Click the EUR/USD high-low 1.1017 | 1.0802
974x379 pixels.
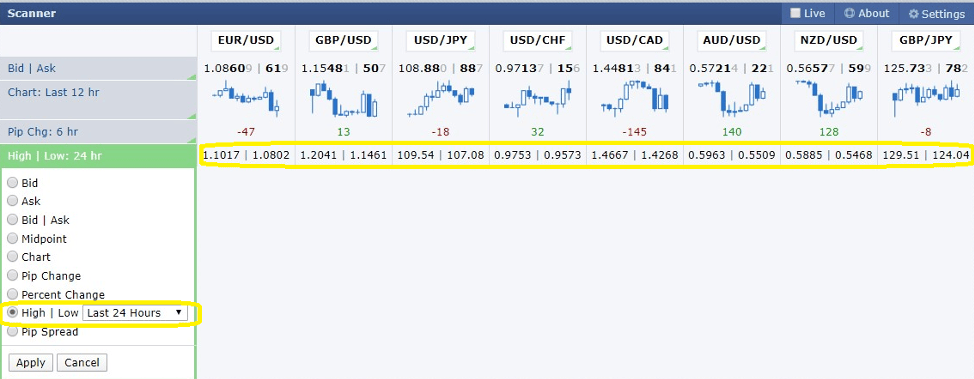(246, 155)
